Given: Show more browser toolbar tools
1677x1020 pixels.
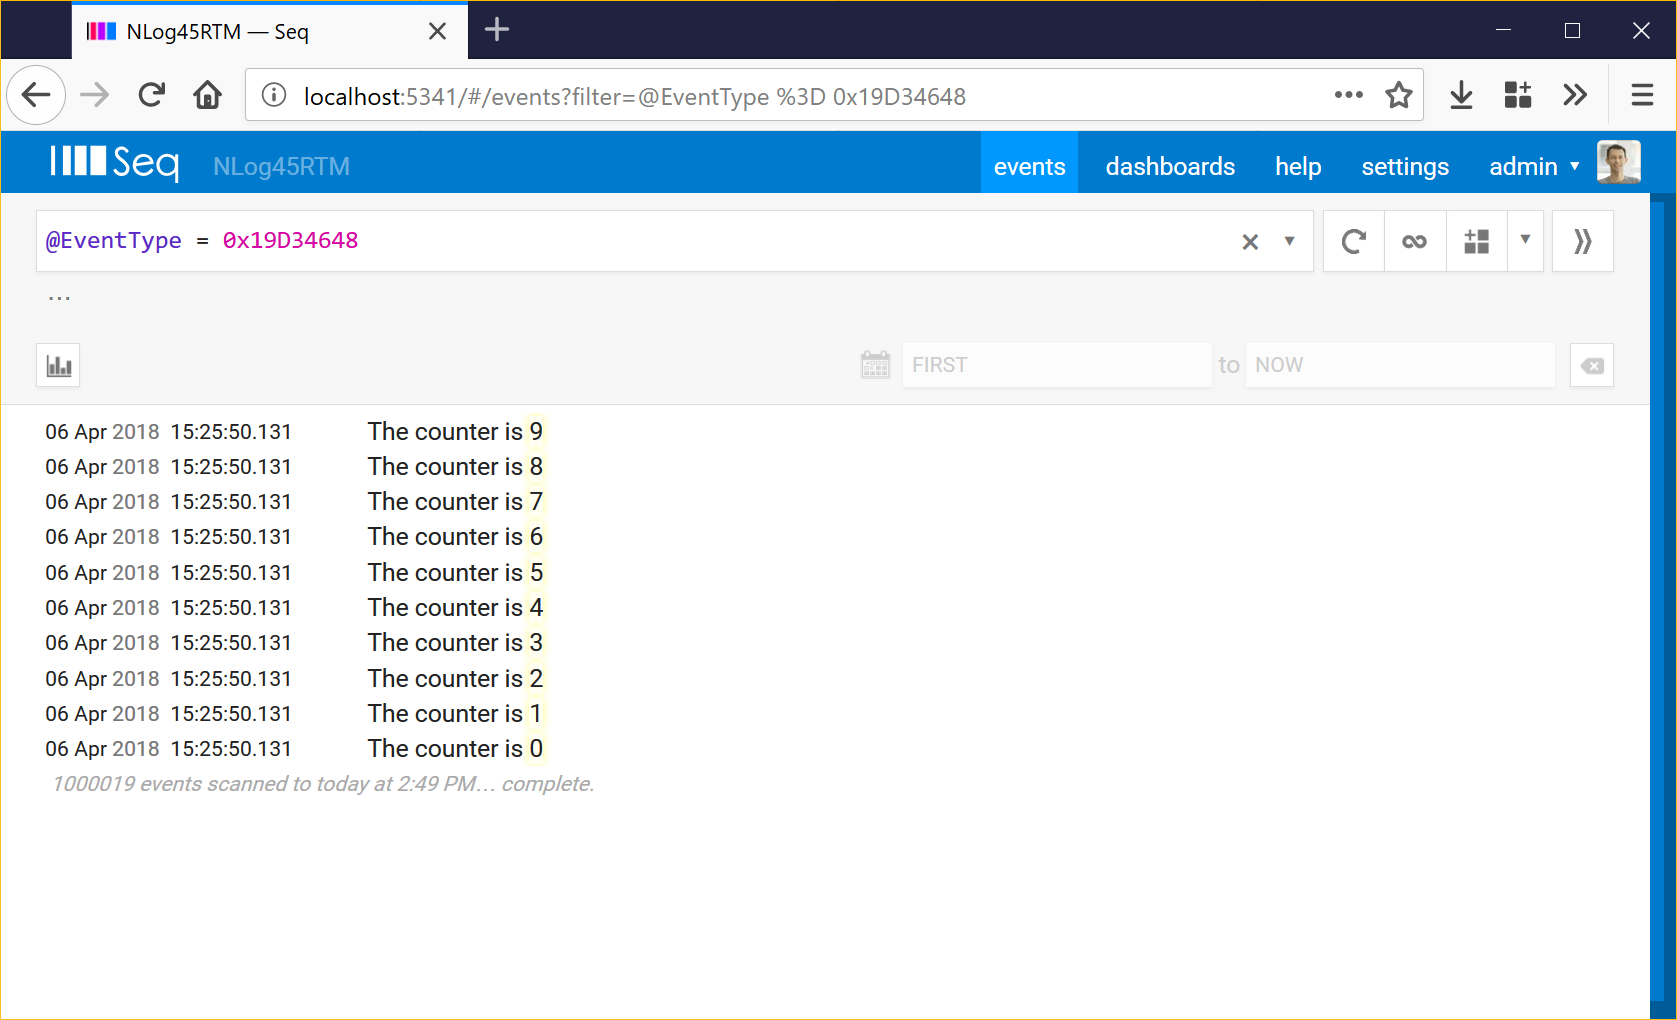Looking at the screenshot, I should click(1575, 96).
